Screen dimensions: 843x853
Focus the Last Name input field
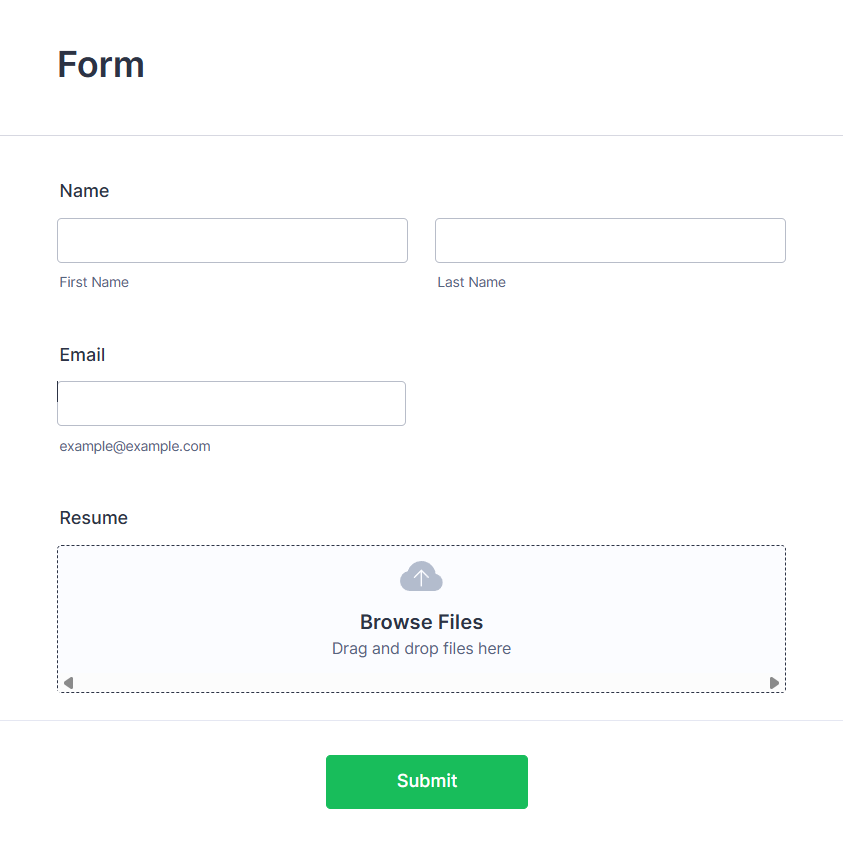point(610,241)
